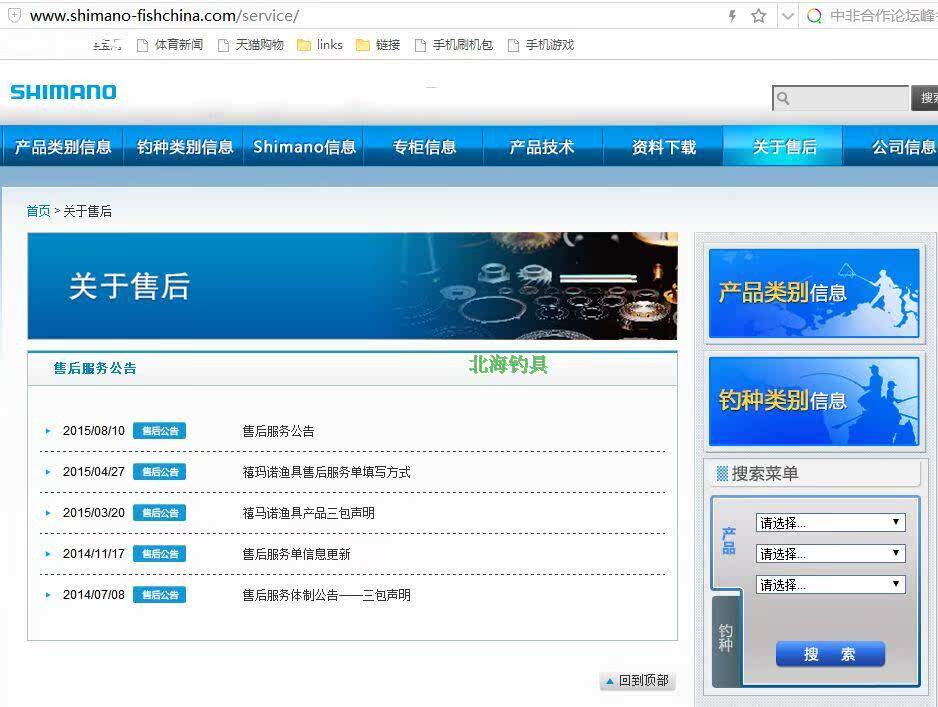Open the 产品类别信息 navigation menu

tap(63, 147)
